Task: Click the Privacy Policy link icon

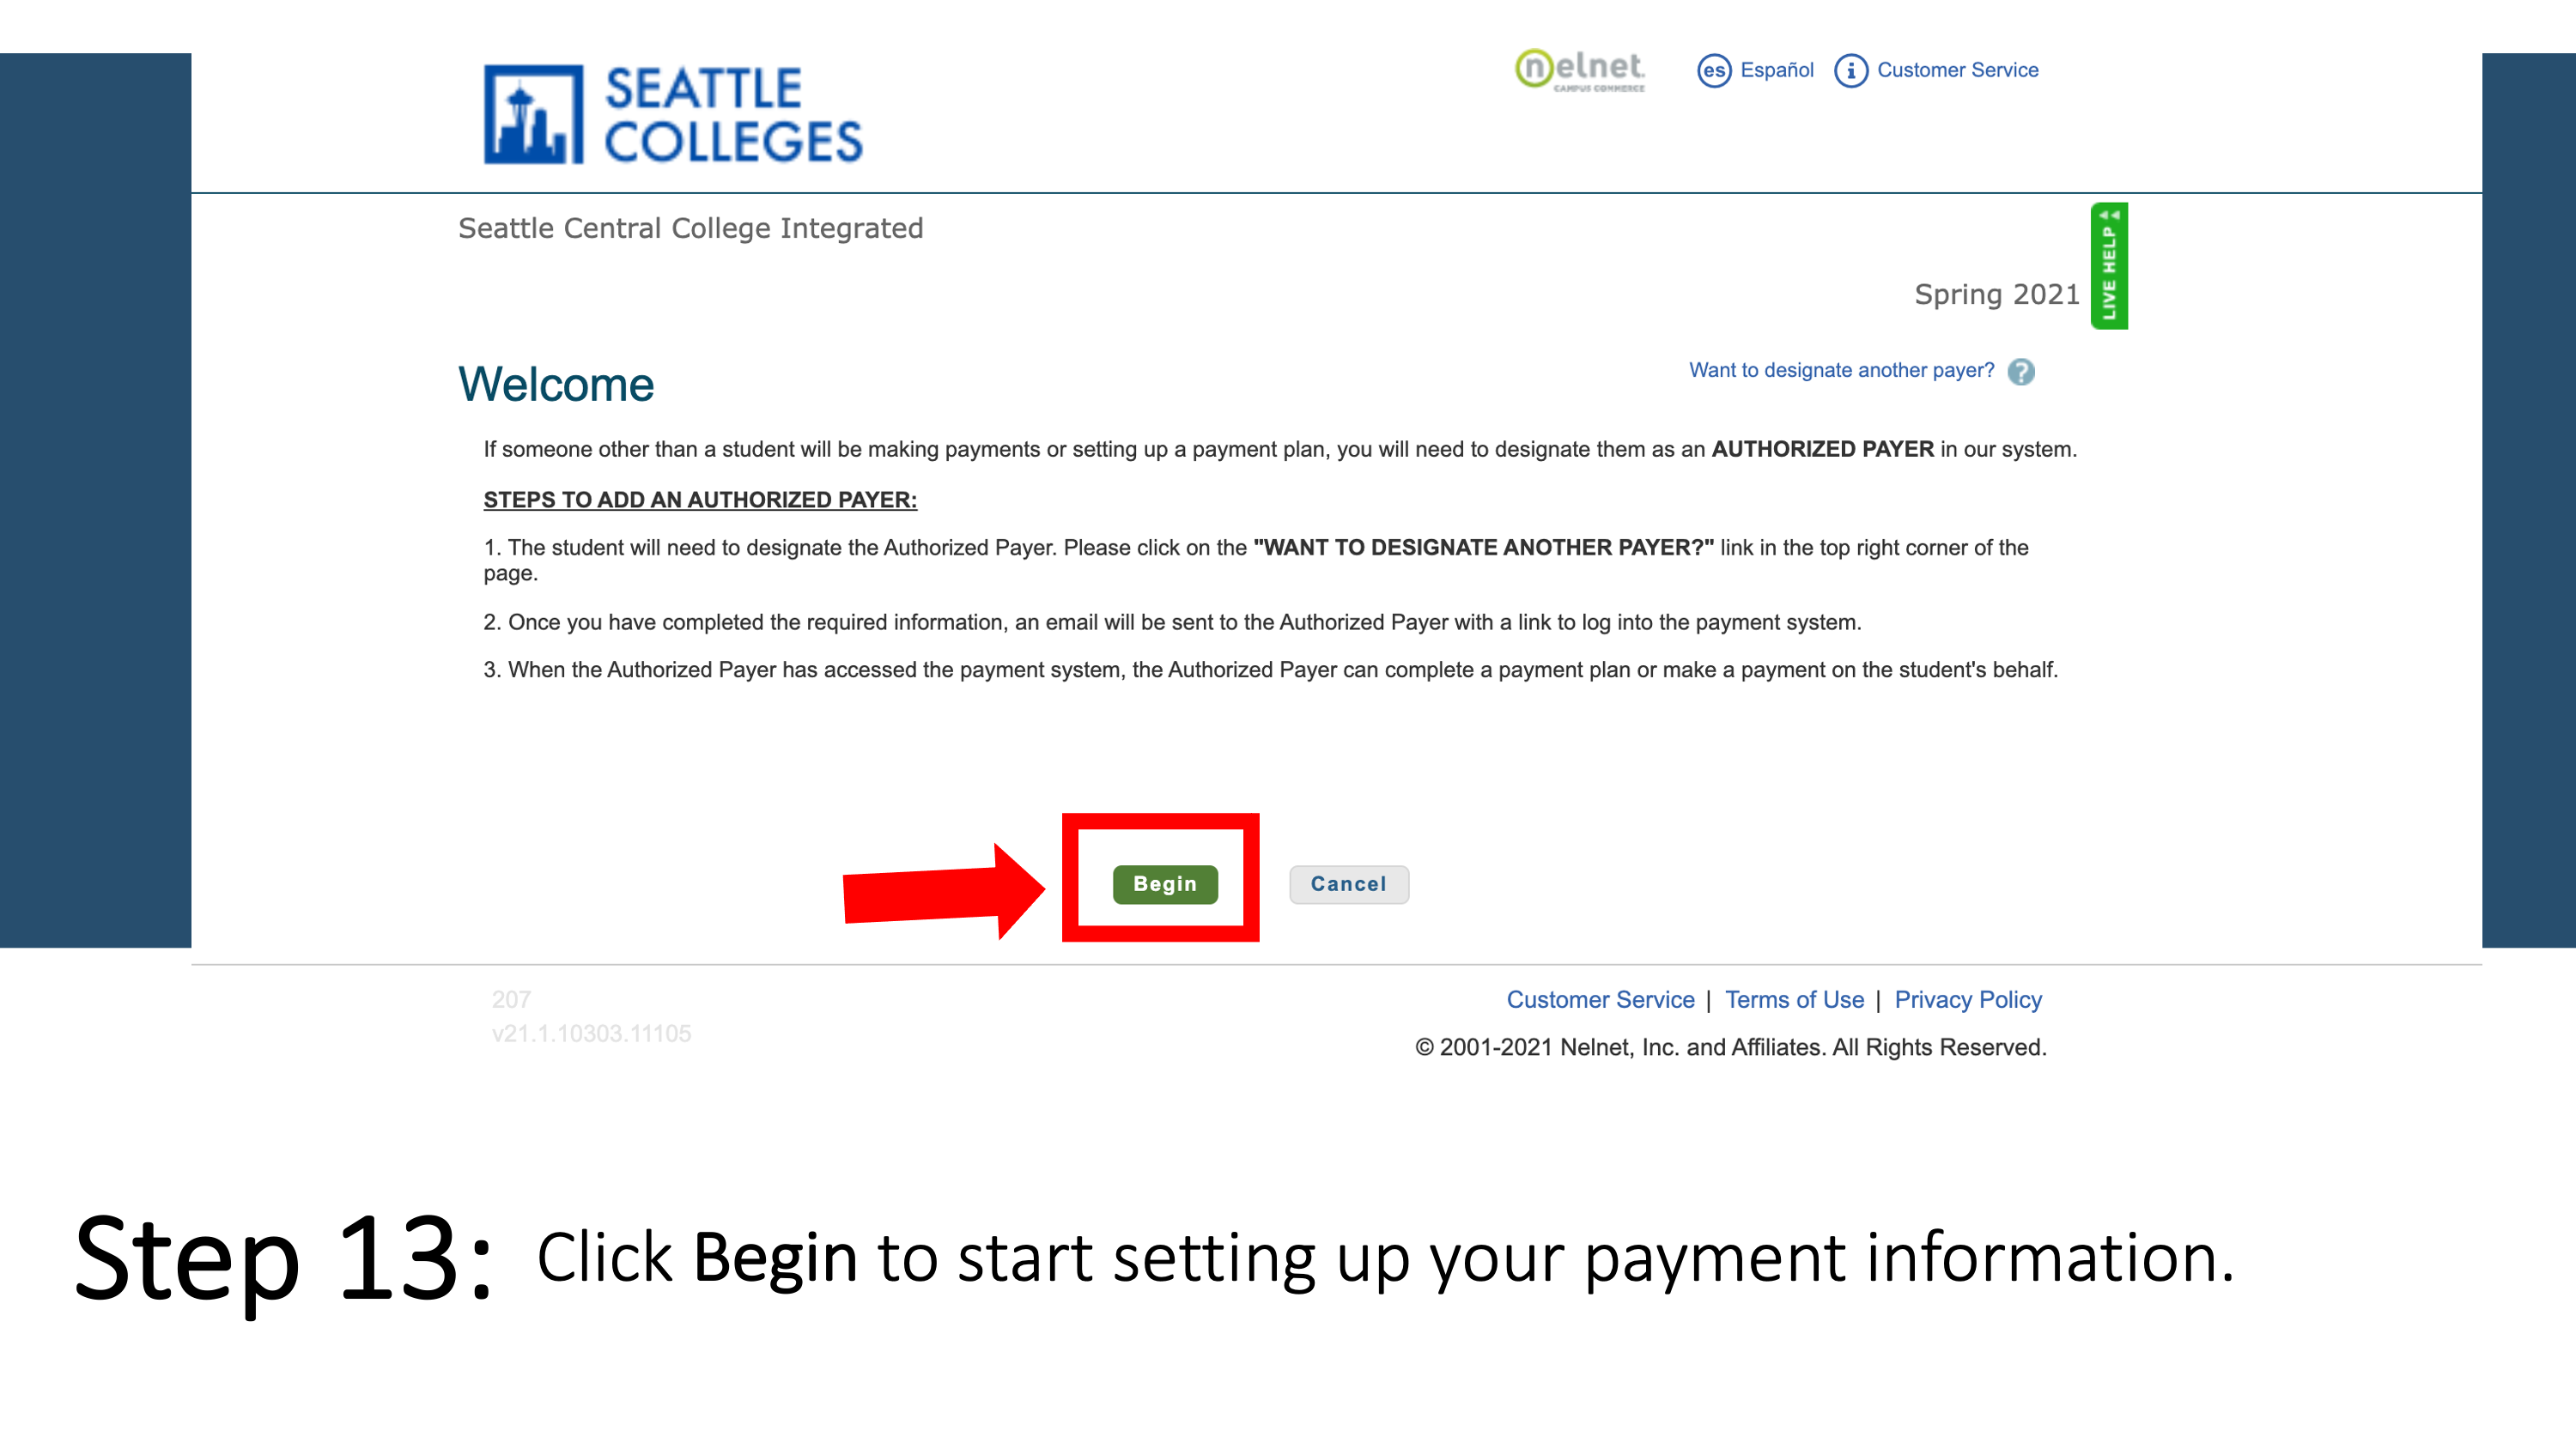Action: point(1967,999)
